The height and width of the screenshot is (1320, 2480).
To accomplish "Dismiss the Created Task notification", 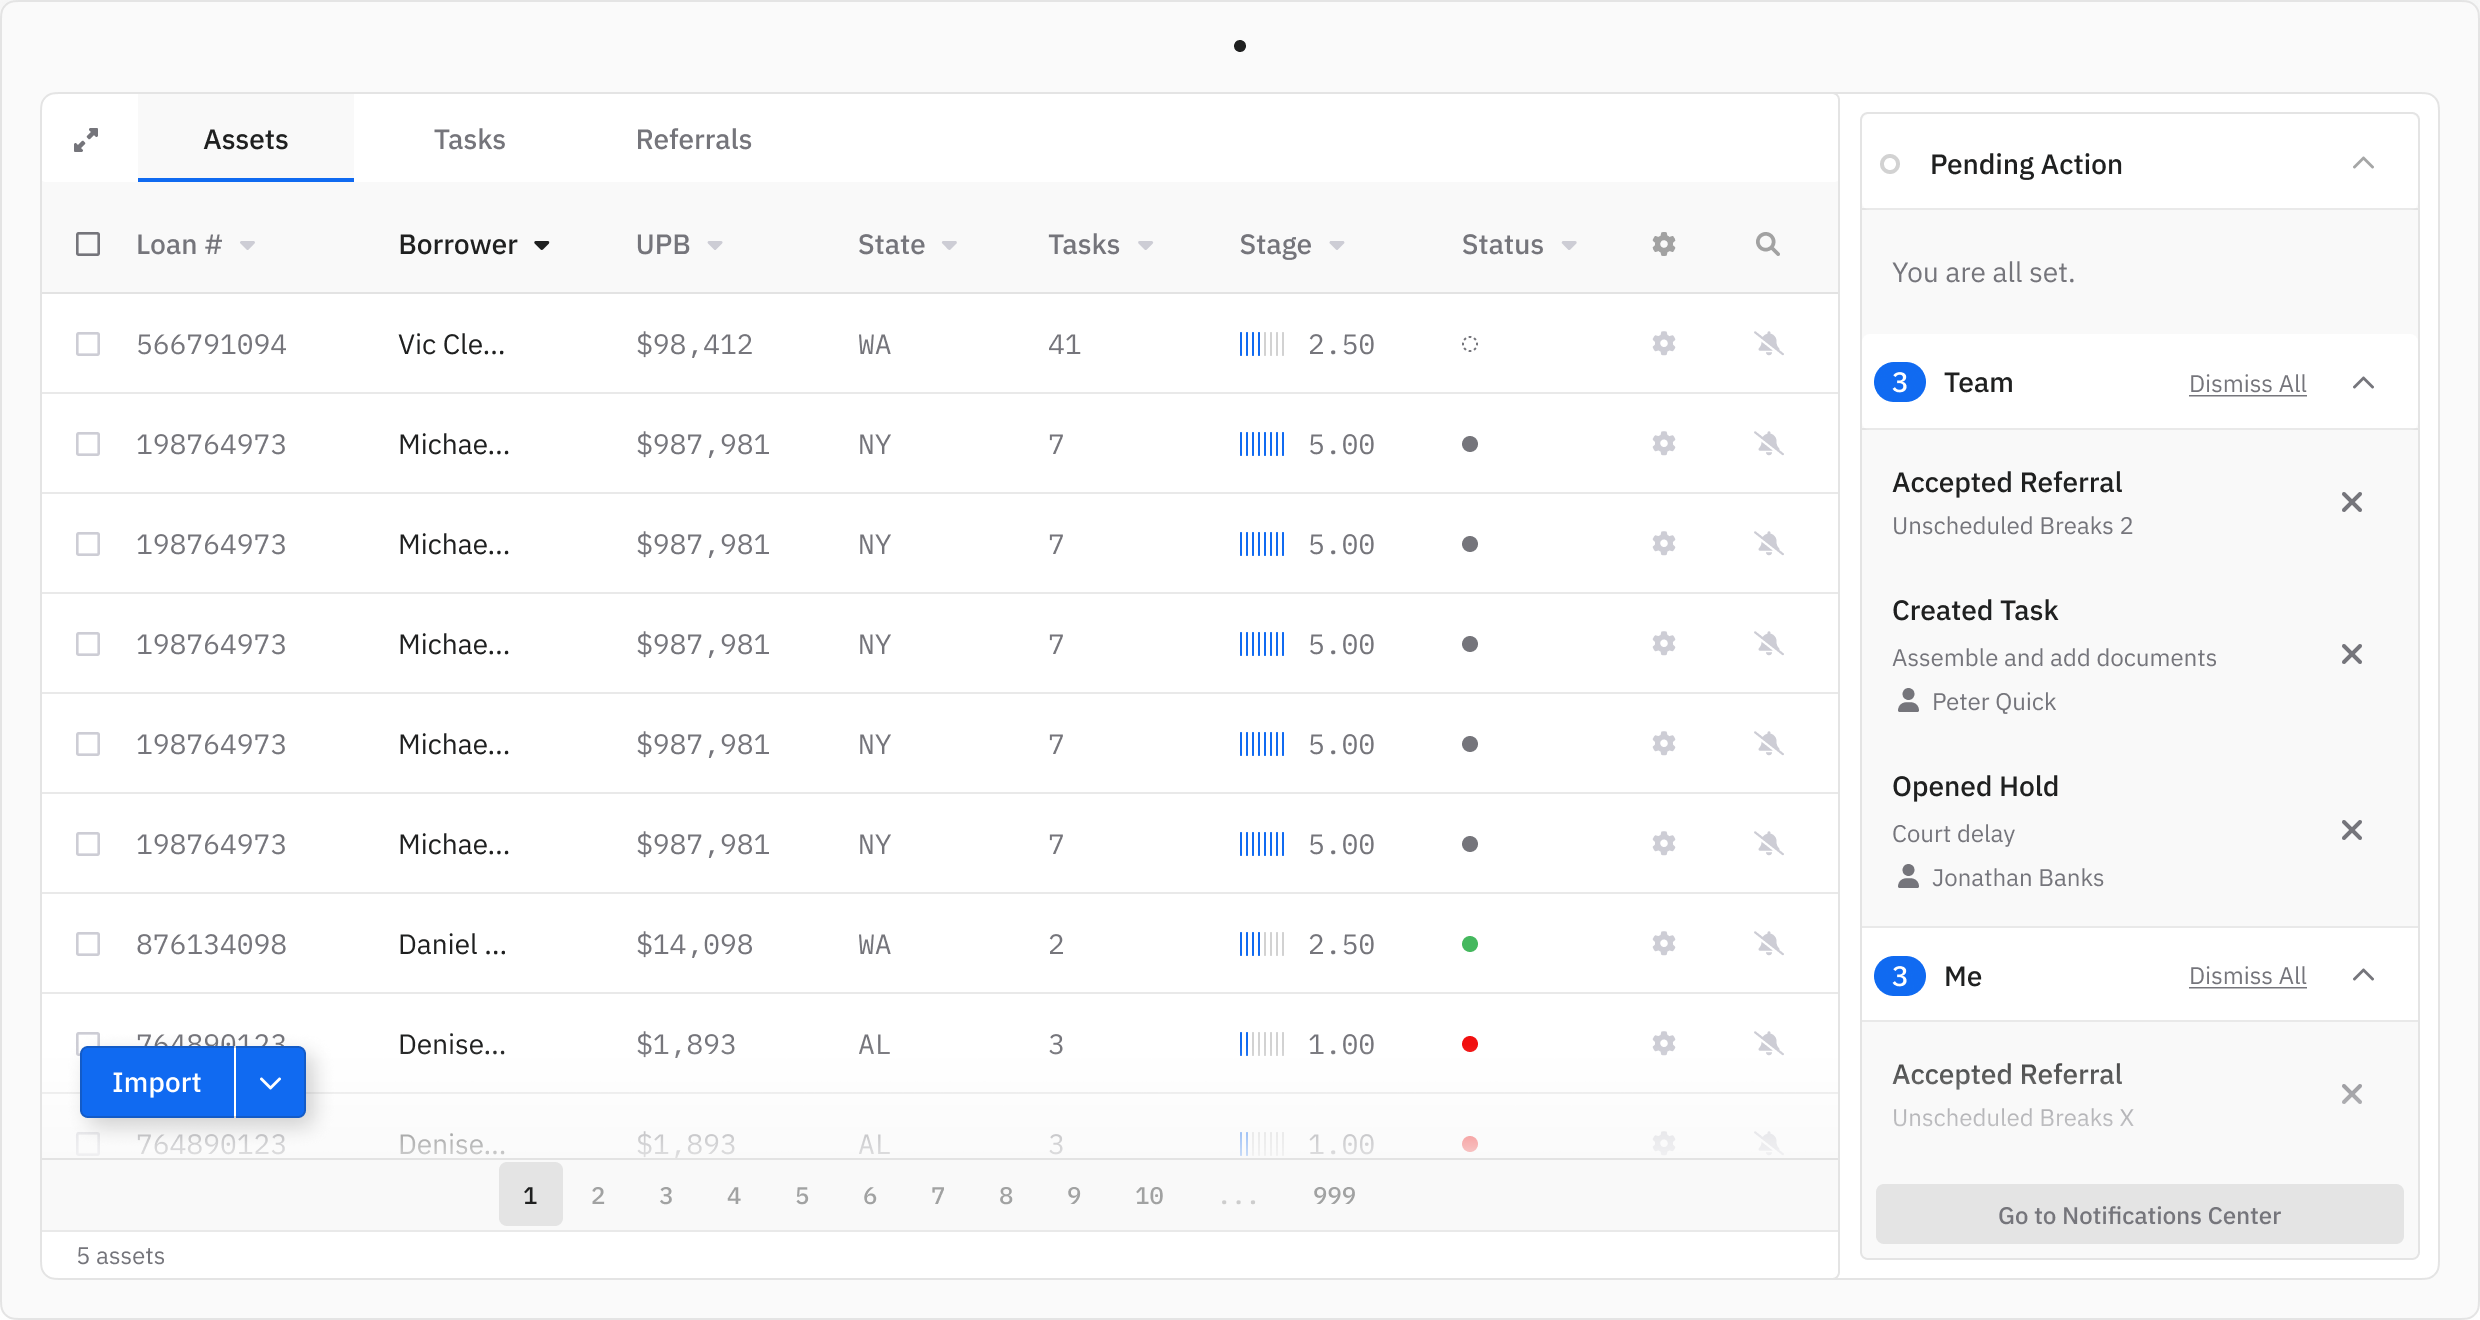I will 2351,655.
